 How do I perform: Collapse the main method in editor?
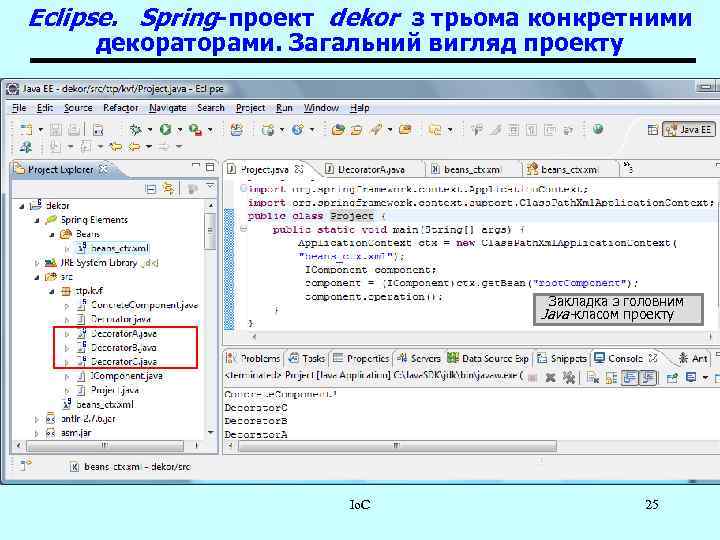coord(244,229)
